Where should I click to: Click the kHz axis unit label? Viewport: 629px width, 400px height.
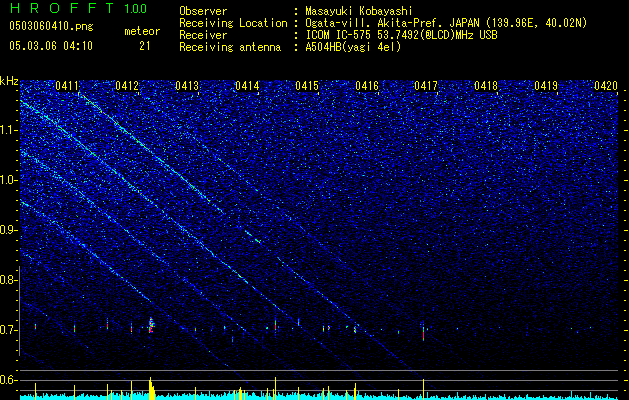coord(9,81)
